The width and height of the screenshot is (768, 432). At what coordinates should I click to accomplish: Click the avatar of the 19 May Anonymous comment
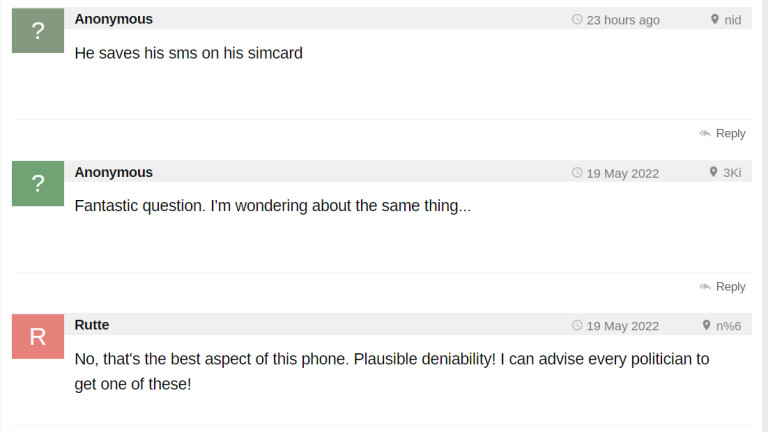click(38, 183)
